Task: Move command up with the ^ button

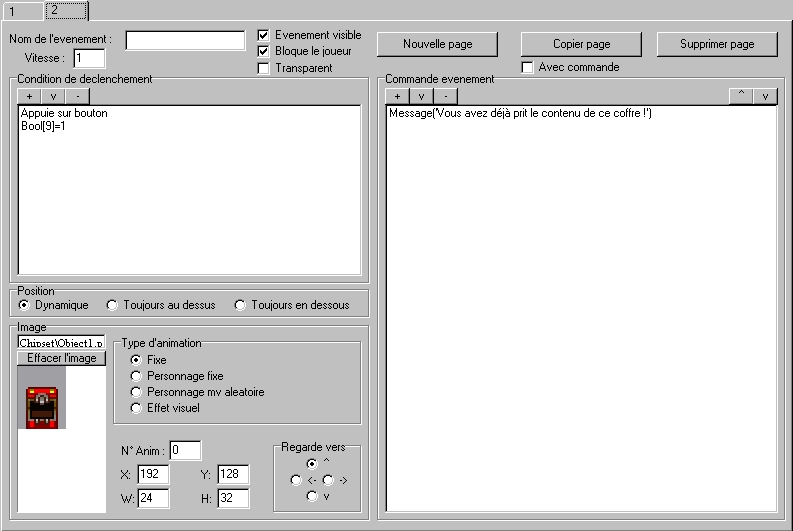Action: pos(741,96)
